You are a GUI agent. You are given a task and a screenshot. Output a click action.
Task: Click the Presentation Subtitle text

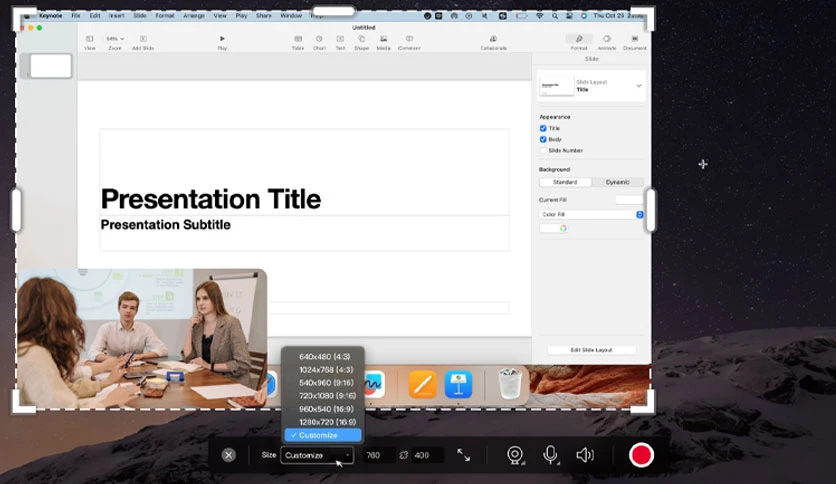[x=166, y=224]
